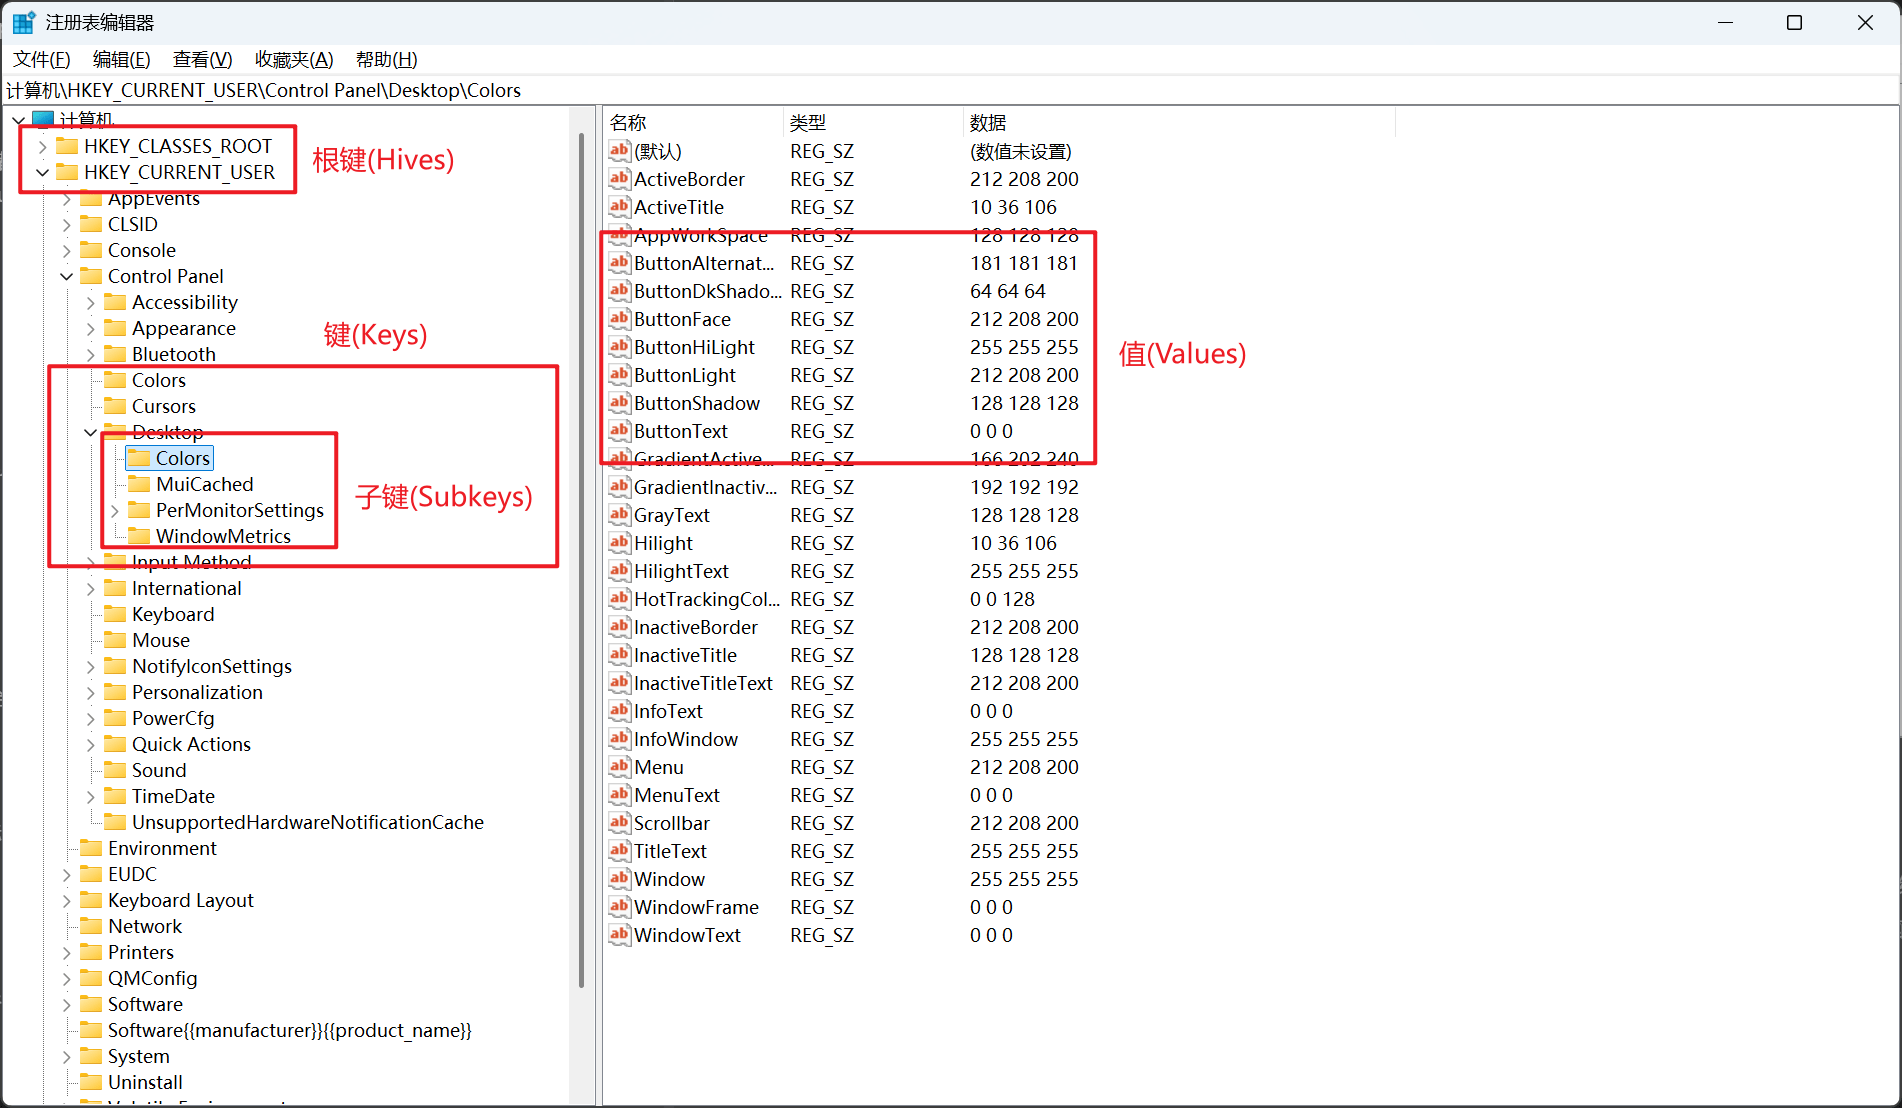Click the string icon next to Hilight
The height and width of the screenshot is (1108, 1902).
tap(619, 543)
